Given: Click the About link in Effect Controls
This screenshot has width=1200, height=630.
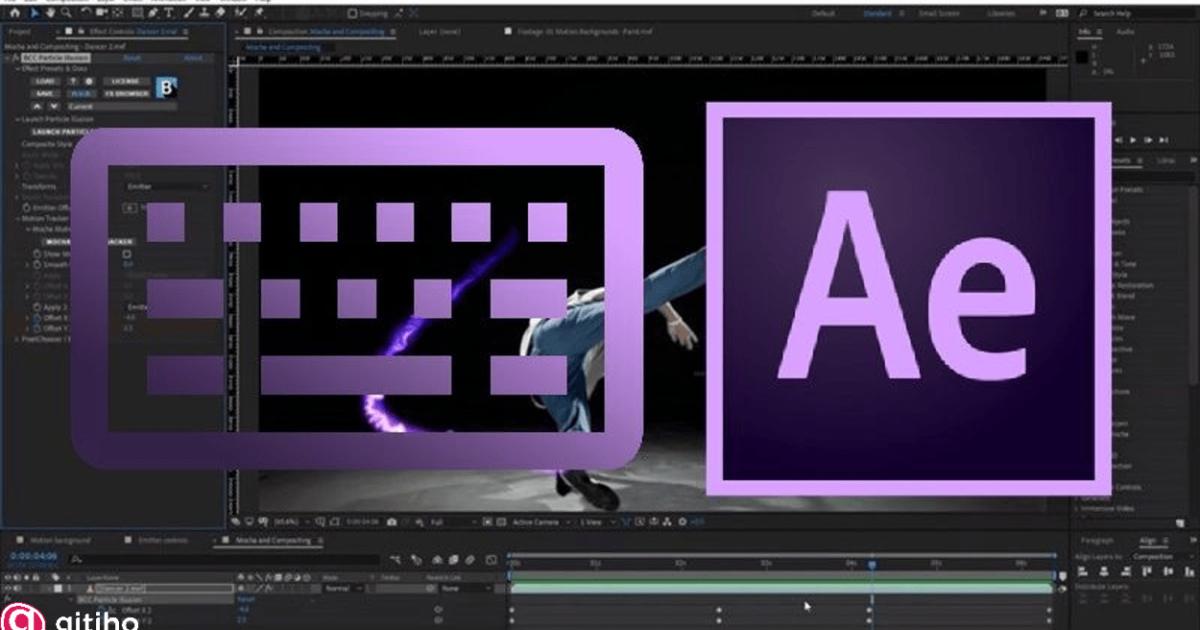Looking at the screenshot, I should (x=194, y=58).
